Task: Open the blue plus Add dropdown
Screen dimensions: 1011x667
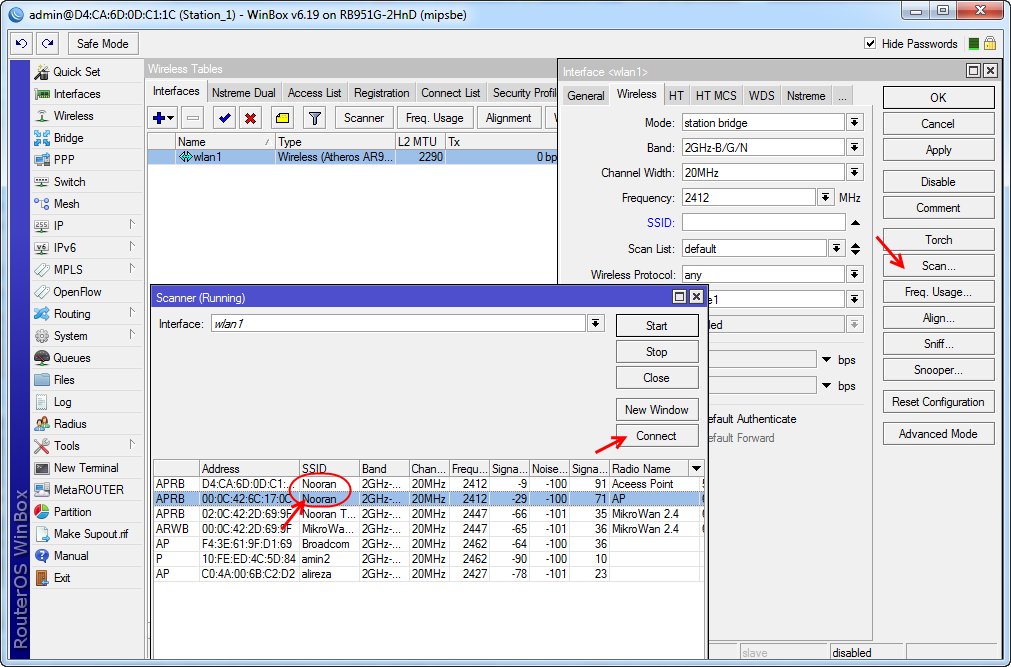Action: pos(163,118)
